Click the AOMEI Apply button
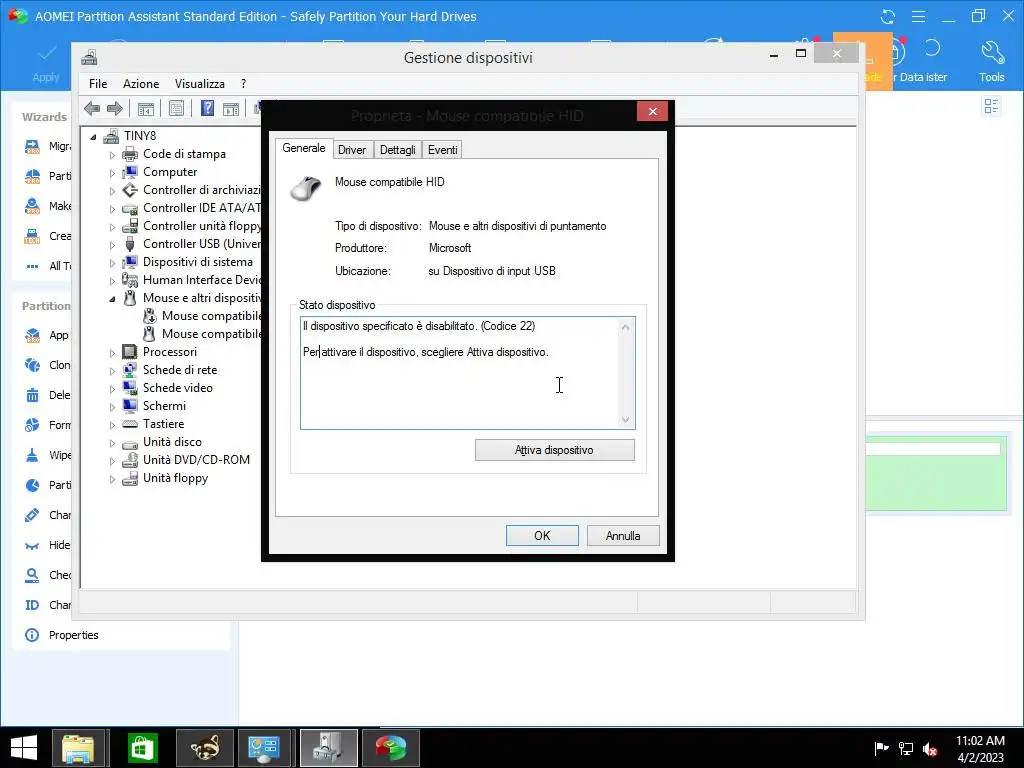The height and width of the screenshot is (768, 1024). coord(46,63)
